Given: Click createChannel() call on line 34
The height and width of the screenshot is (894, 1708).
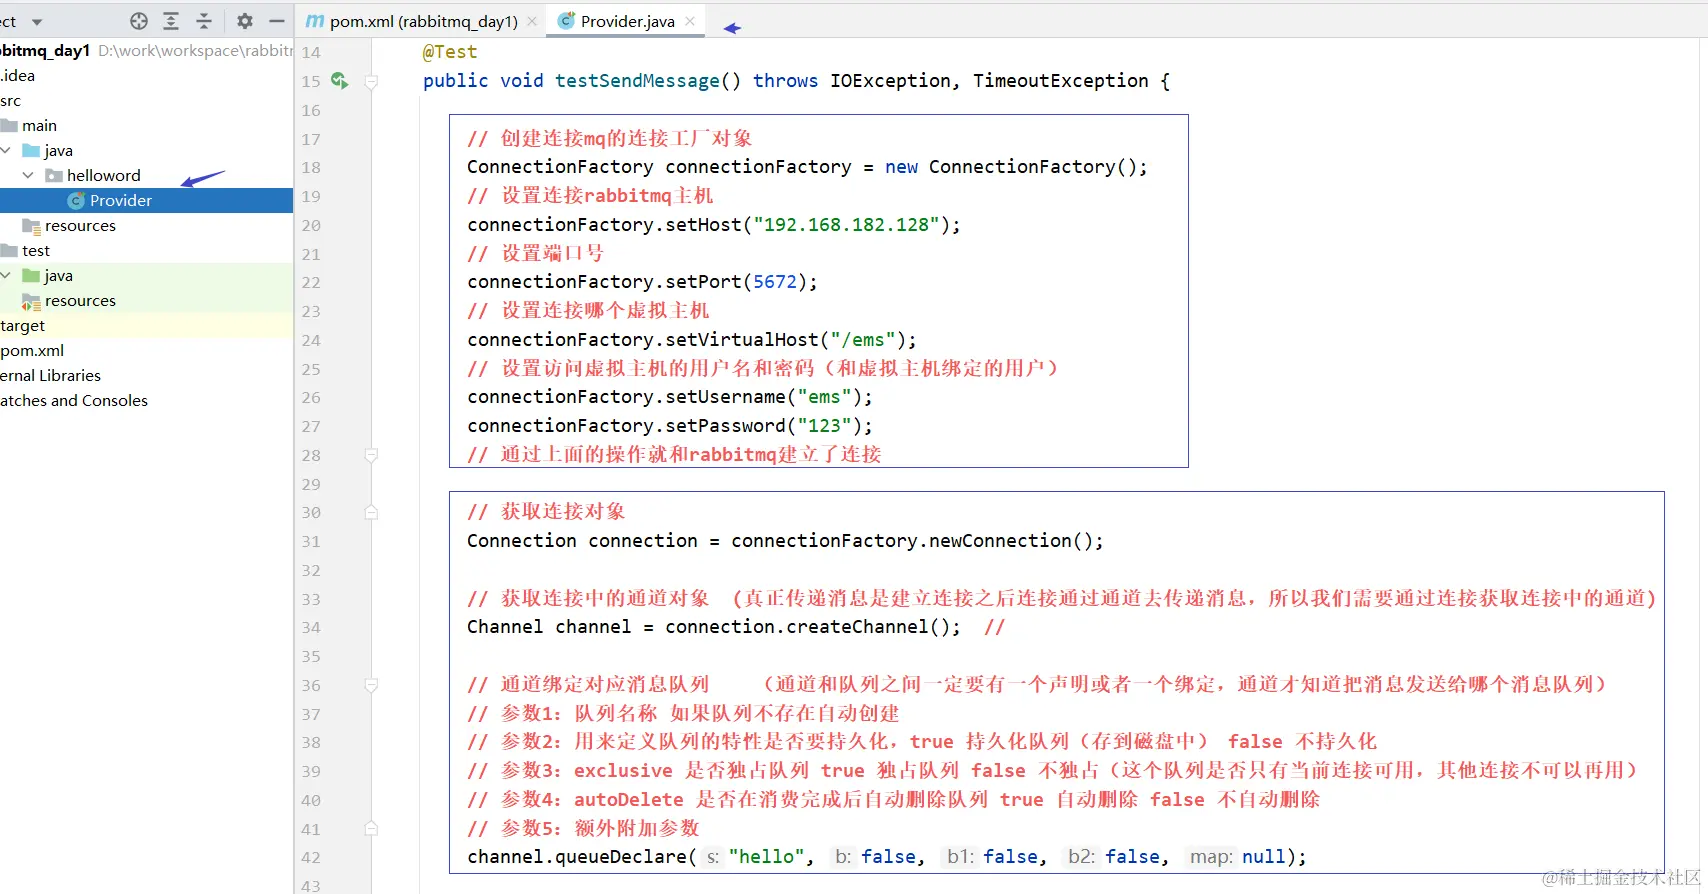Looking at the screenshot, I should click(868, 627).
